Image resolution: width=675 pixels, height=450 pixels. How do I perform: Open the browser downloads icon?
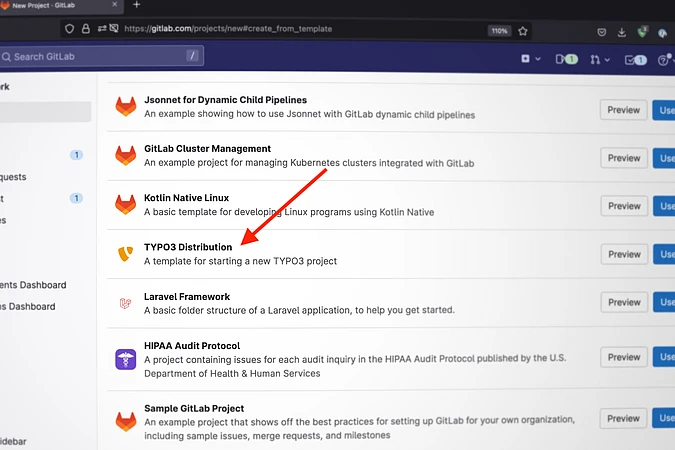(620, 32)
